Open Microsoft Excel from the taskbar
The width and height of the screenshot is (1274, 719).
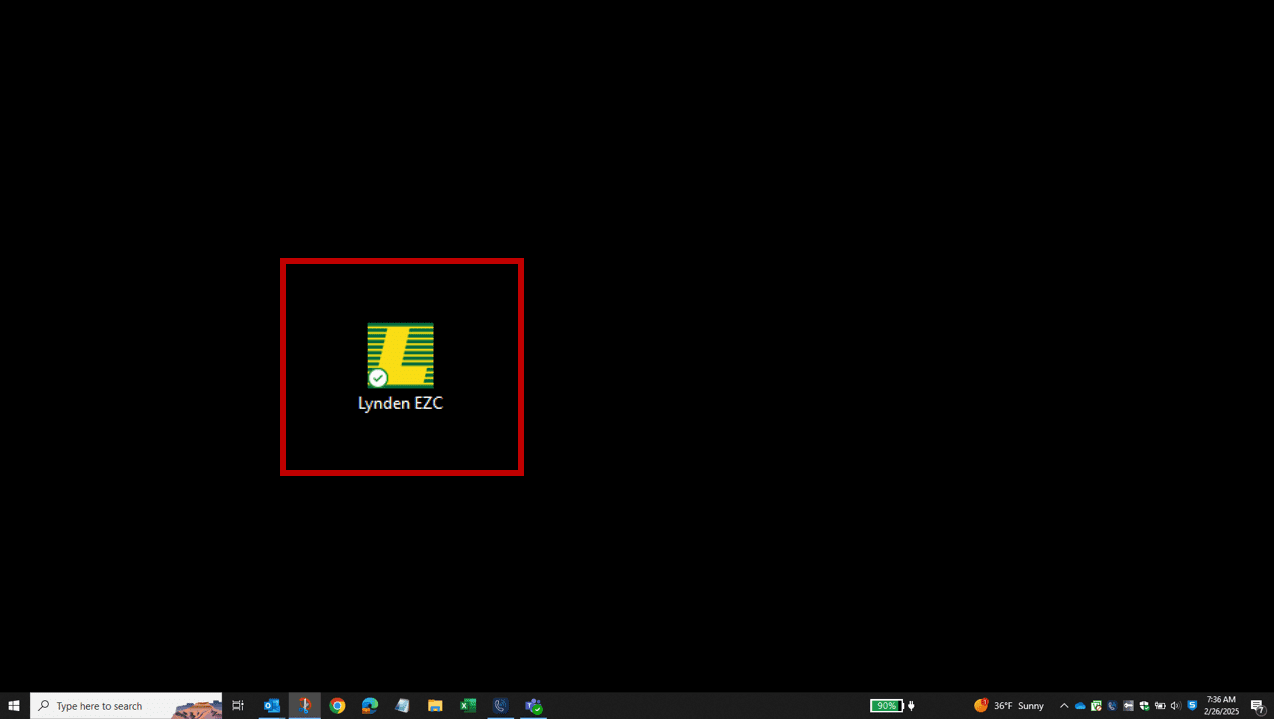tap(468, 705)
